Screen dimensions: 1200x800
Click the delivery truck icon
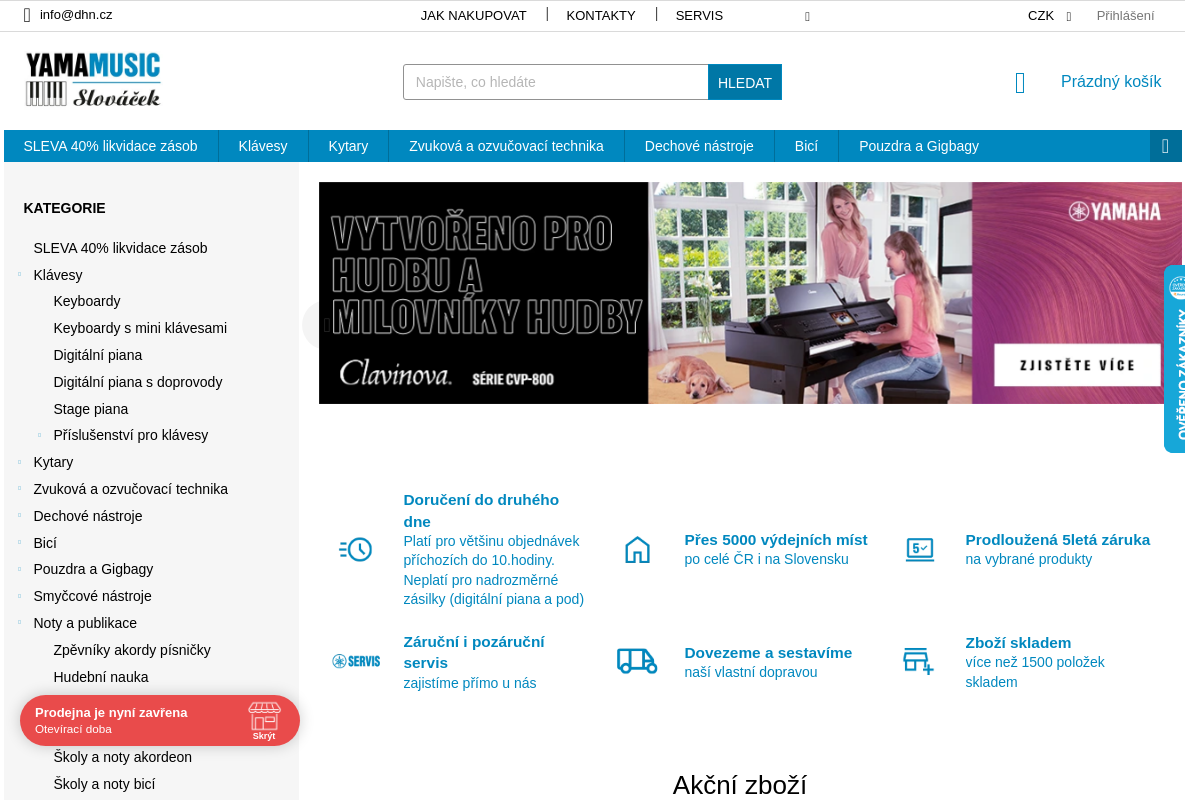[637, 661]
